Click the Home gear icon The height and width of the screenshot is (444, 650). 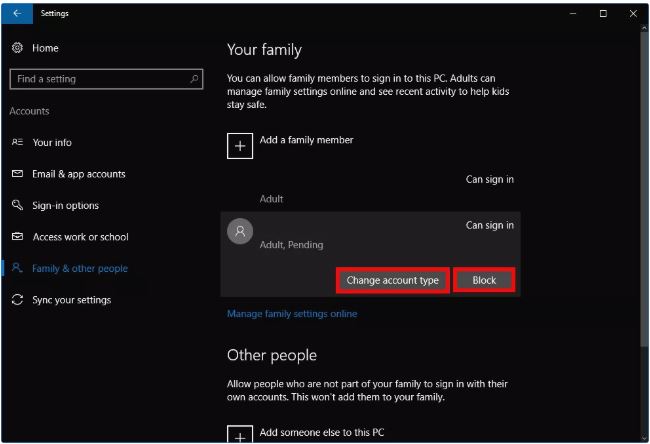click(17, 48)
